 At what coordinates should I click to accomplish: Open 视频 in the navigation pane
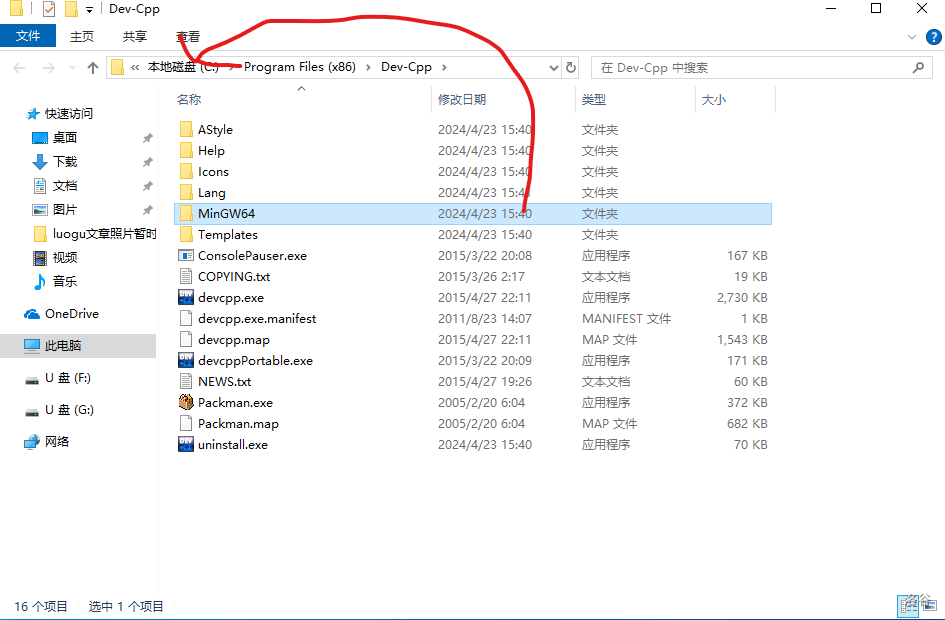click(x=64, y=257)
